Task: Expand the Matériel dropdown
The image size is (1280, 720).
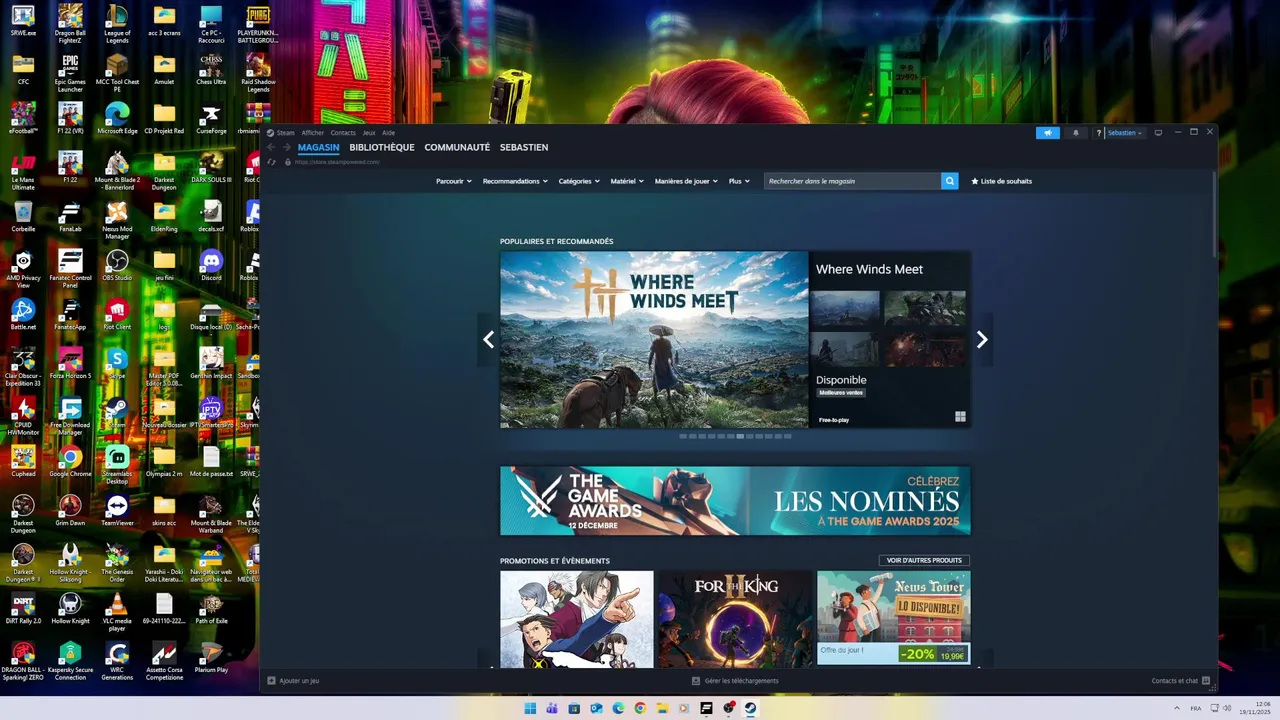Action: click(x=627, y=181)
